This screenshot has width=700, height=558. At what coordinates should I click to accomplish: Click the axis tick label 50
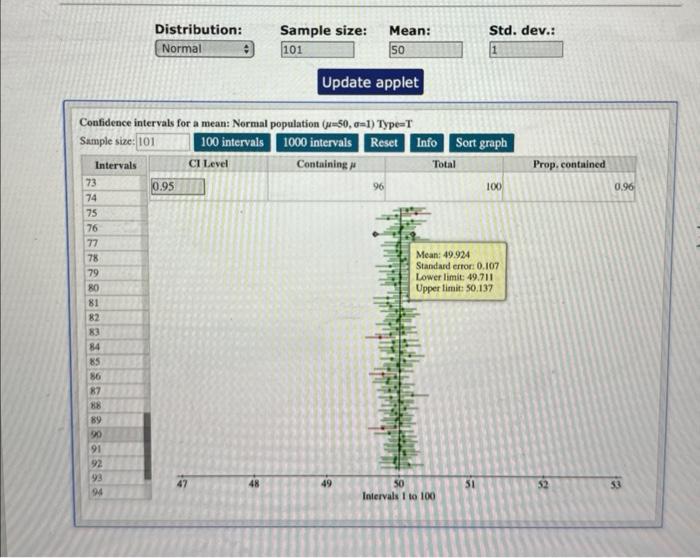(399, 484)
